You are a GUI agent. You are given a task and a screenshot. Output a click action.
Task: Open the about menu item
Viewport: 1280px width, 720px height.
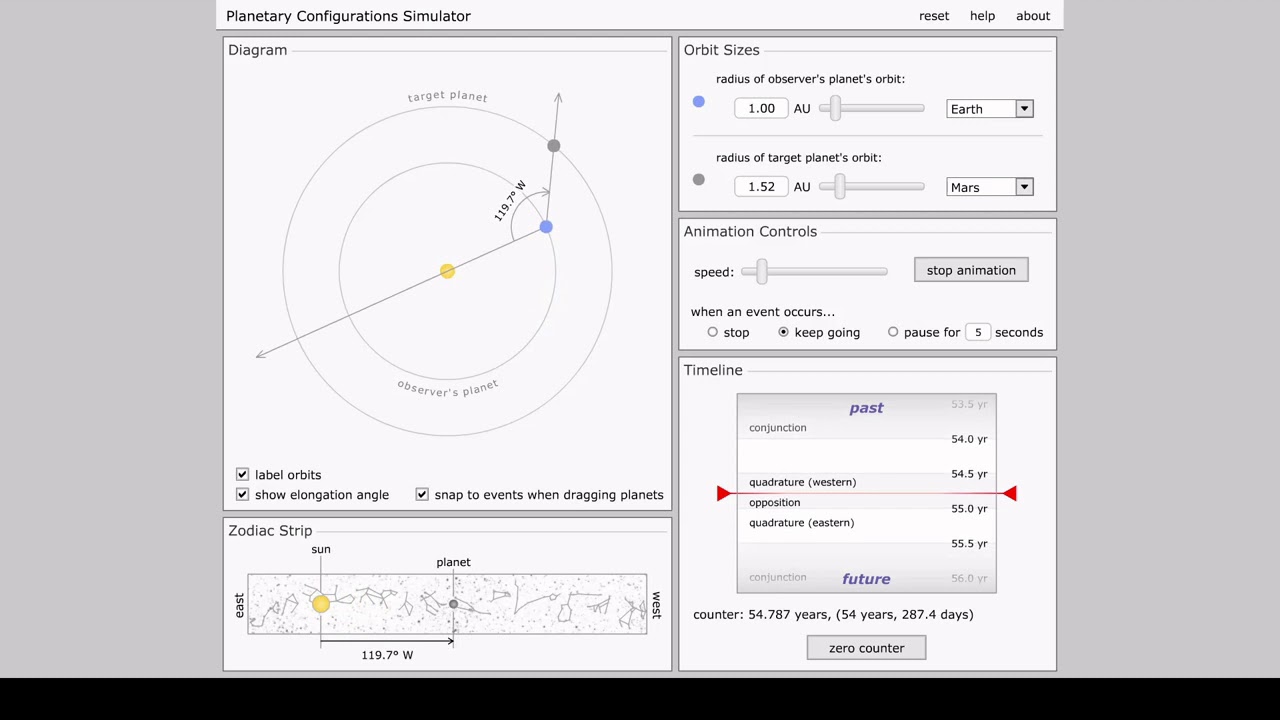point(1033,16)
